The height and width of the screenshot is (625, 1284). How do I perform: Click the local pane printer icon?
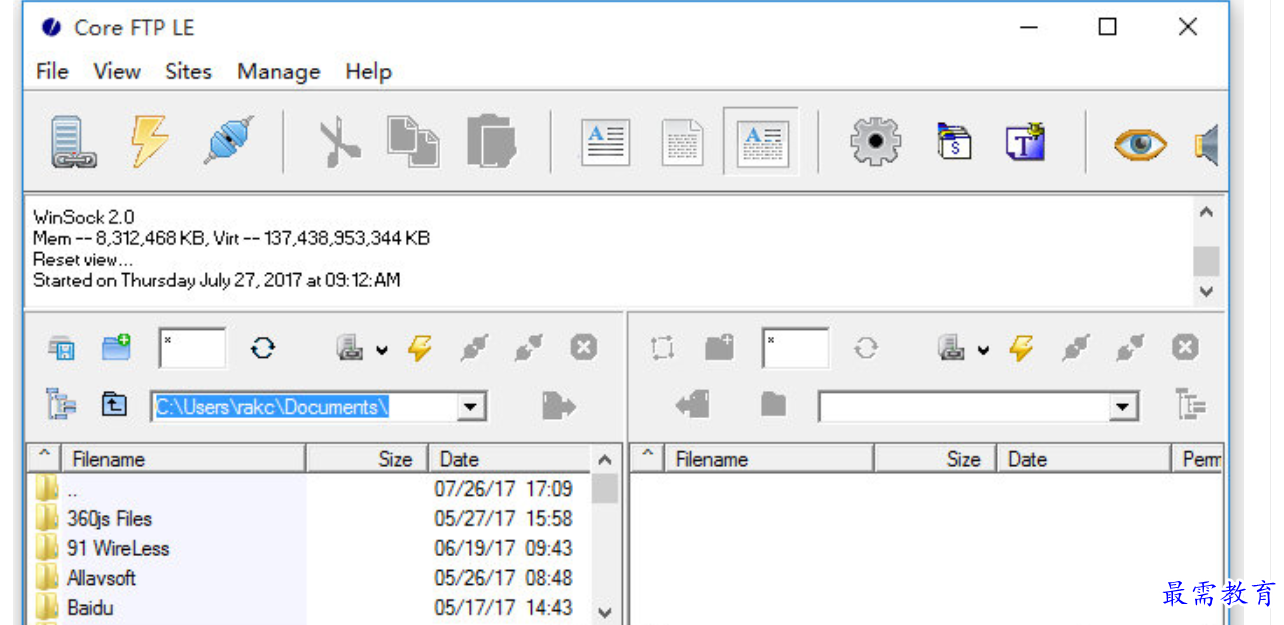(x=351, y=348)
